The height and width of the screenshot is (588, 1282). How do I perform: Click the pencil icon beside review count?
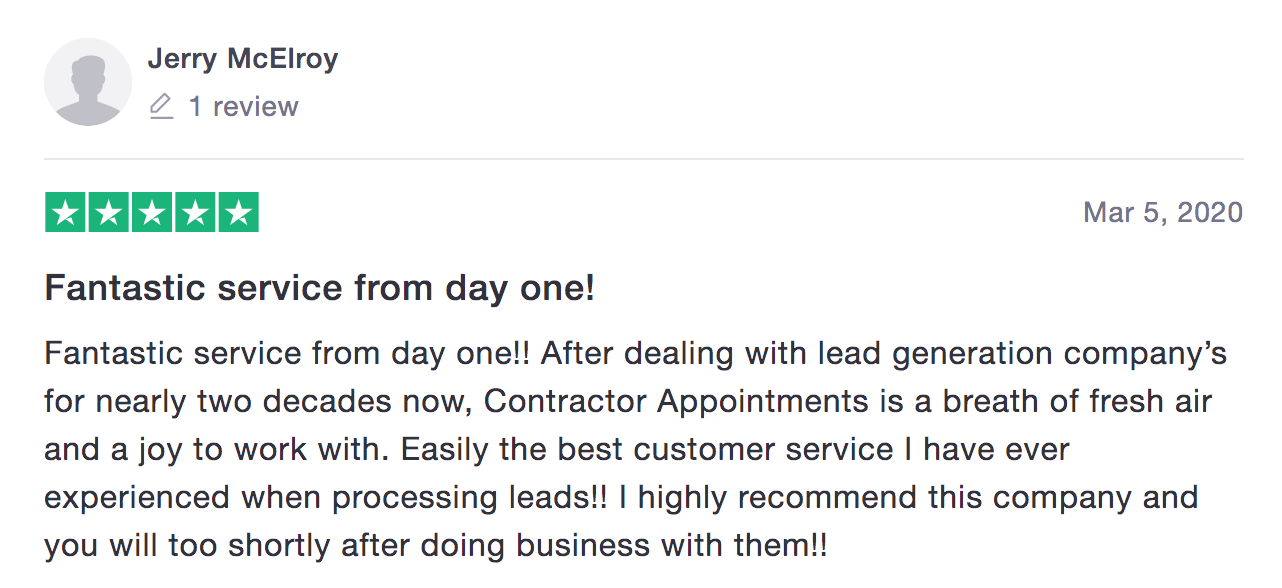[161, 107]
